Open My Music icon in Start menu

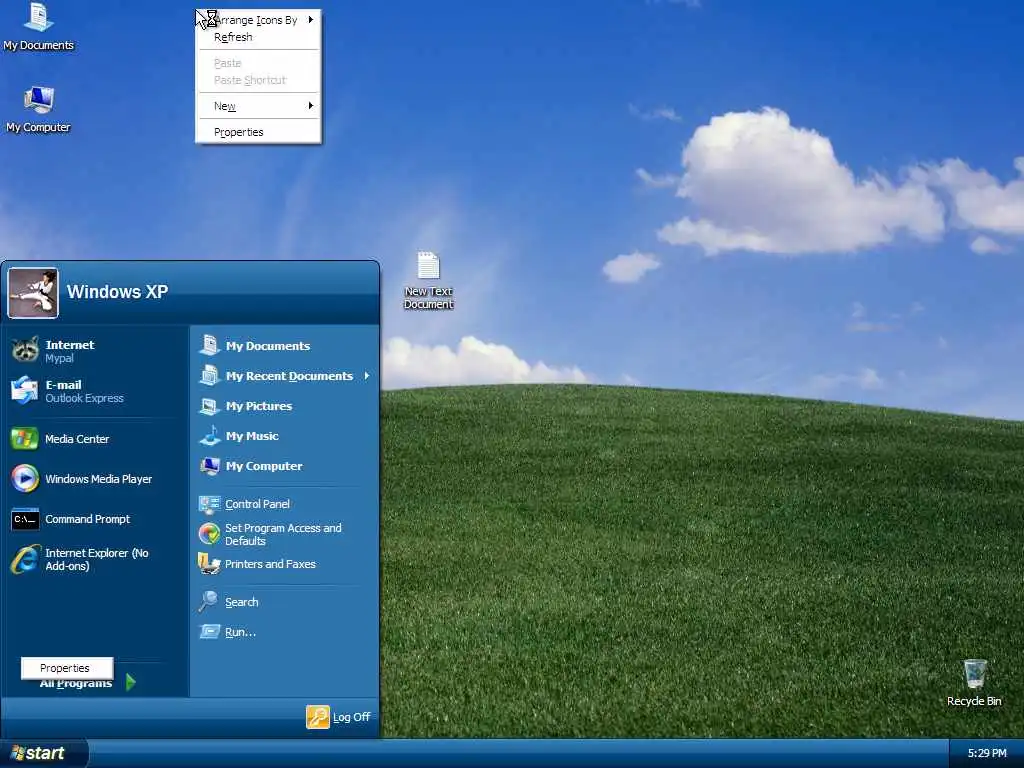point(210,435)
